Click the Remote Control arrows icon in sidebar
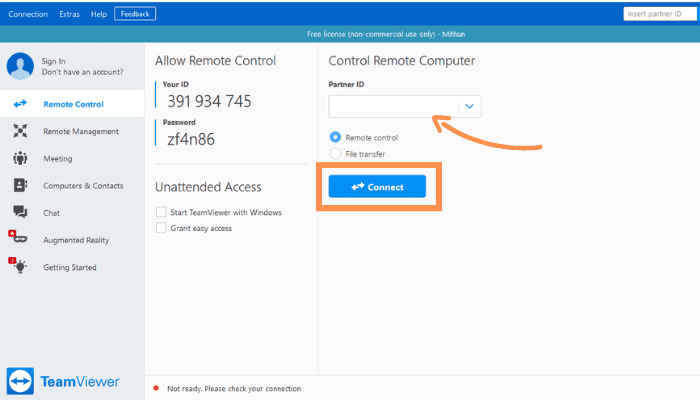 [20, 104]
